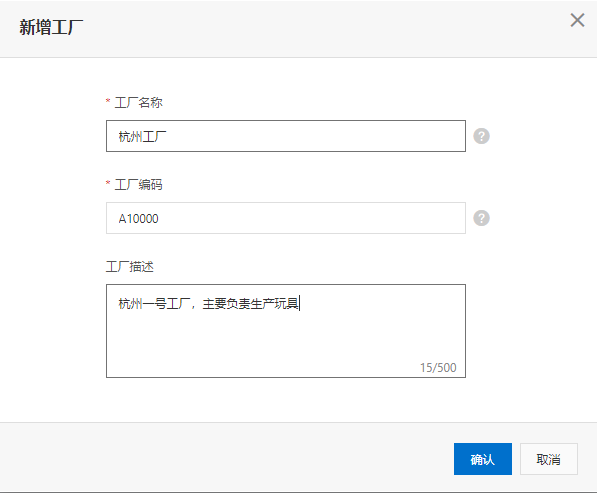Focus the 工厂名称 input box
Image resolution: width=597 pixels, height=493 pixels.
pos(286,136)
